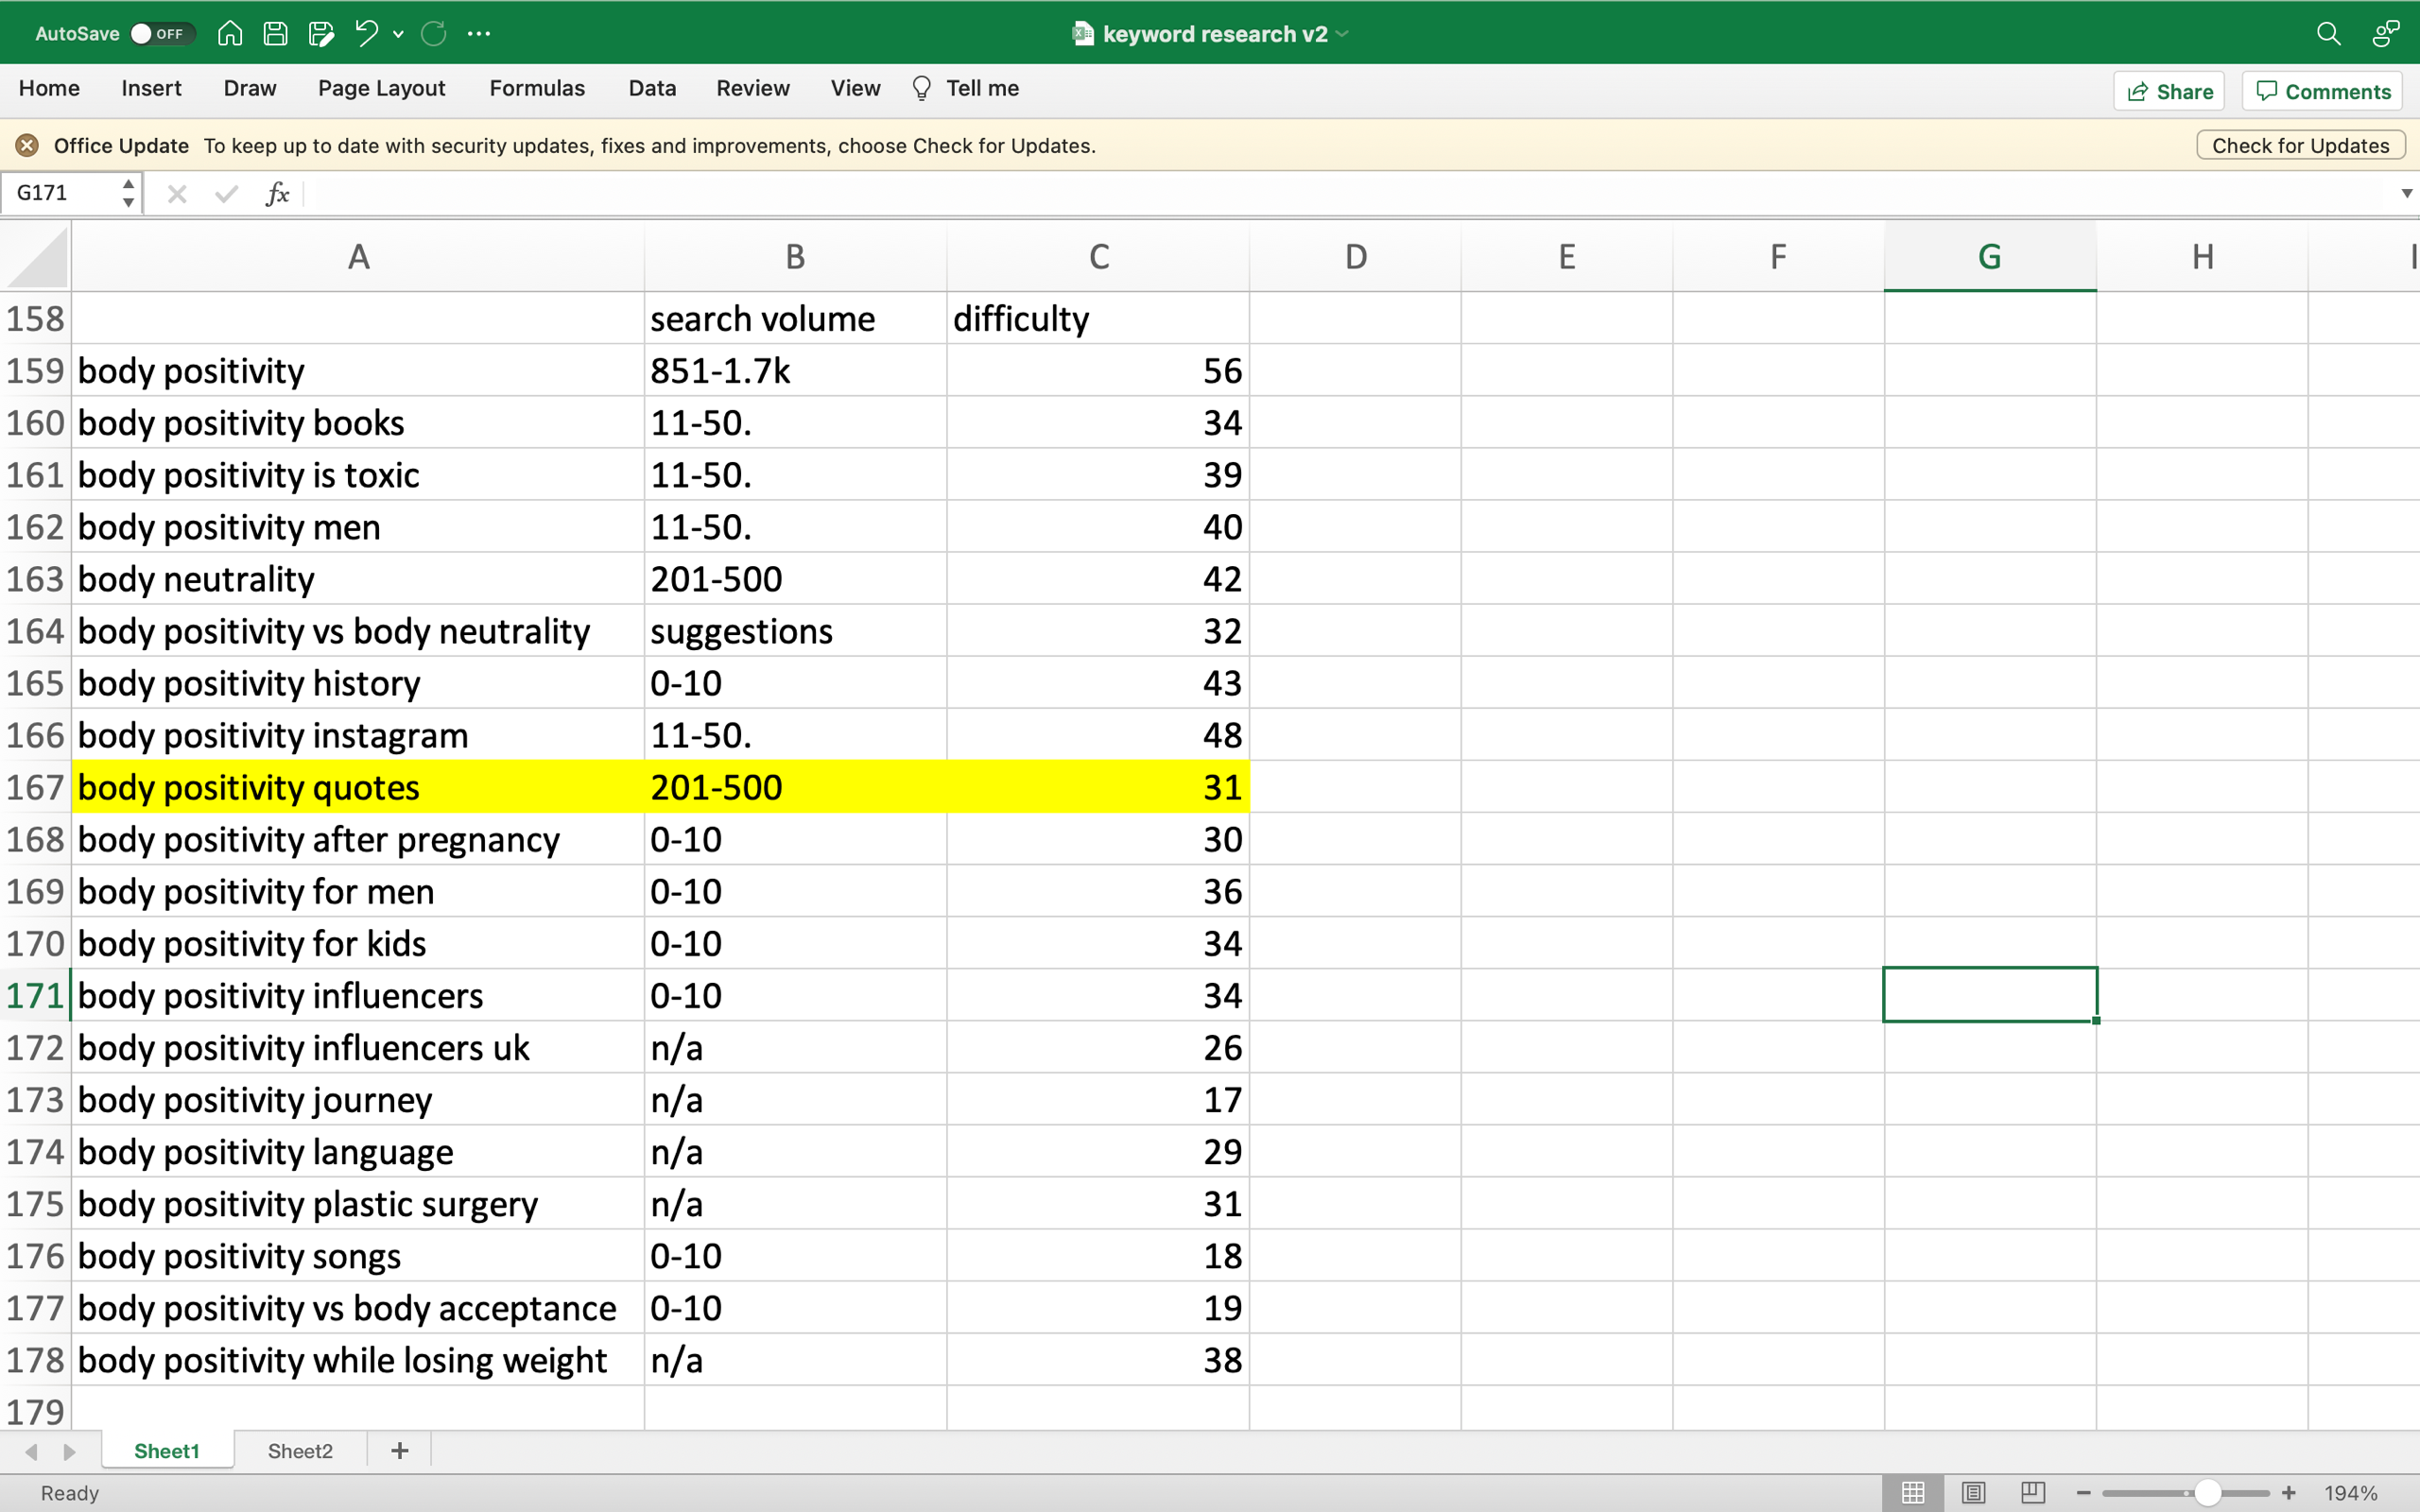Switch to Normal view icon
2420x1512 pixels.
(1913, 1493)
